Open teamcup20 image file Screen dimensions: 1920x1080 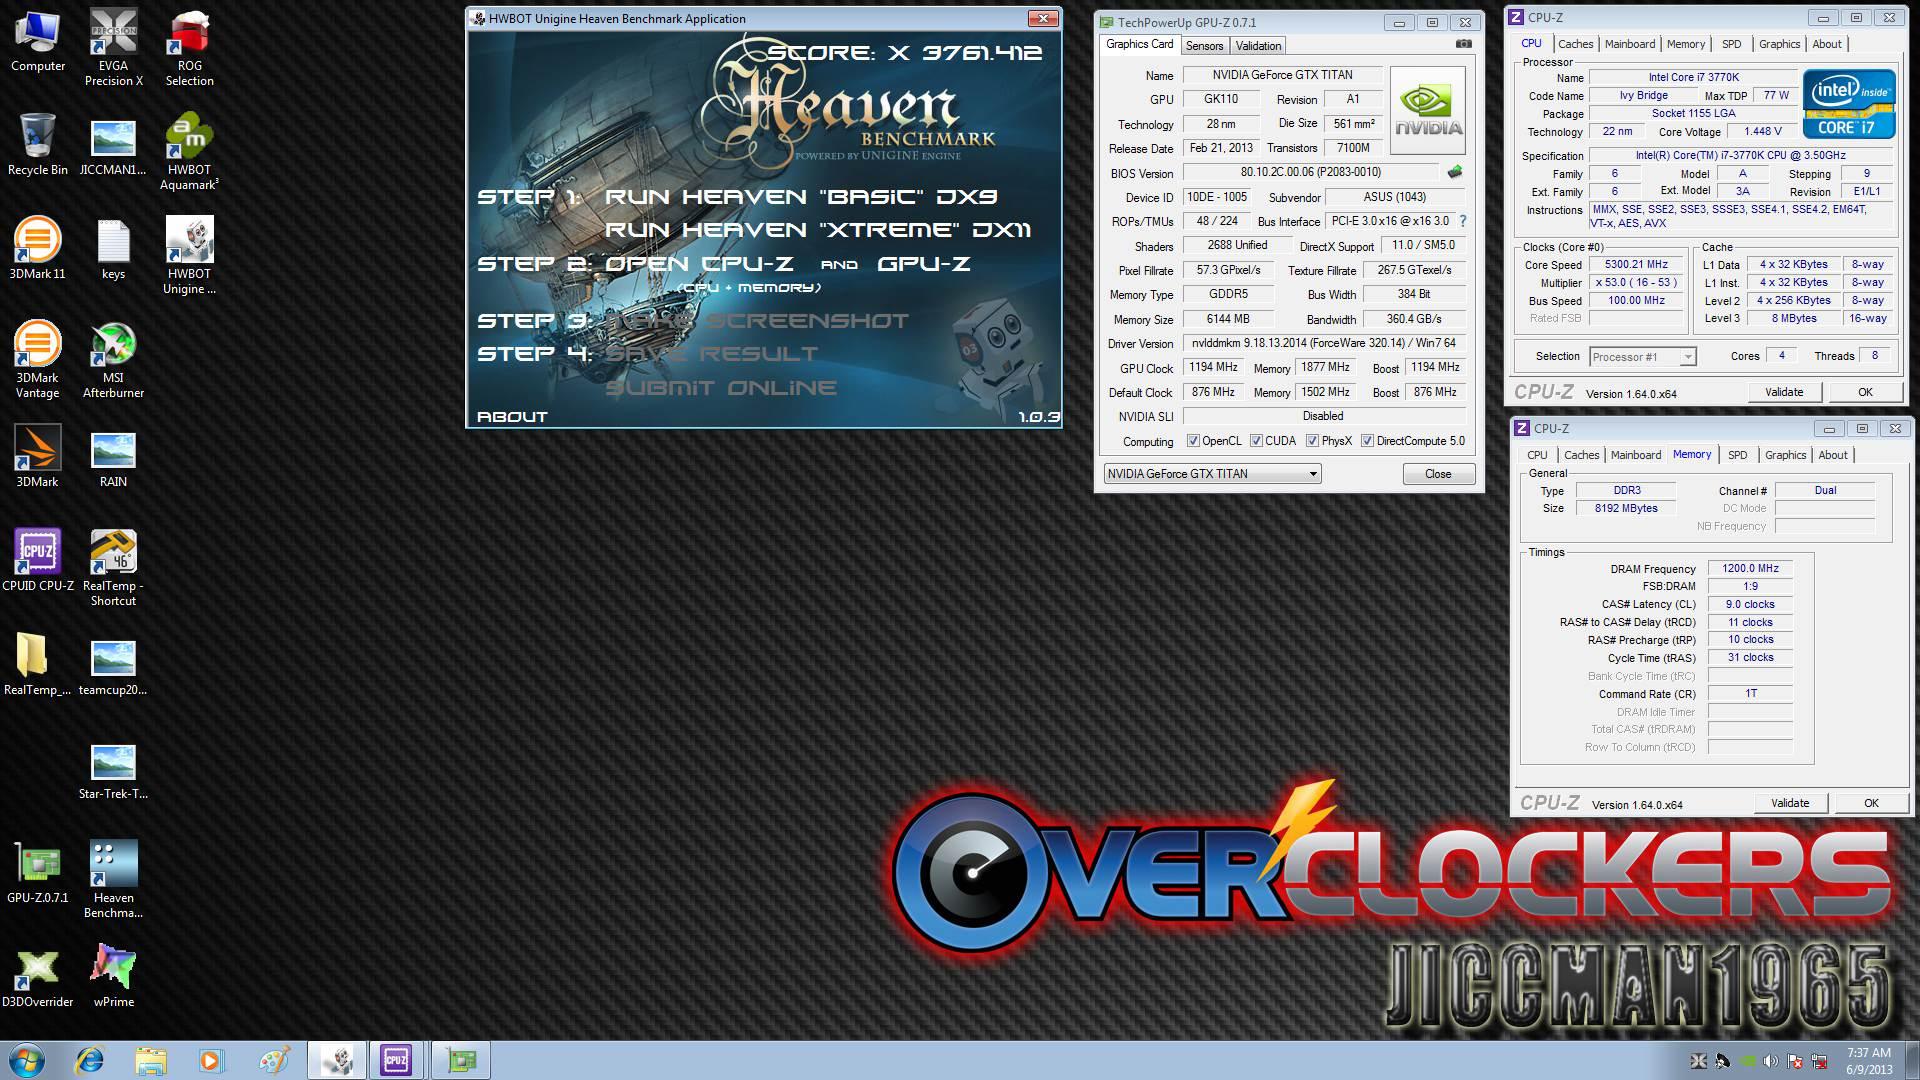pos(113,668)
